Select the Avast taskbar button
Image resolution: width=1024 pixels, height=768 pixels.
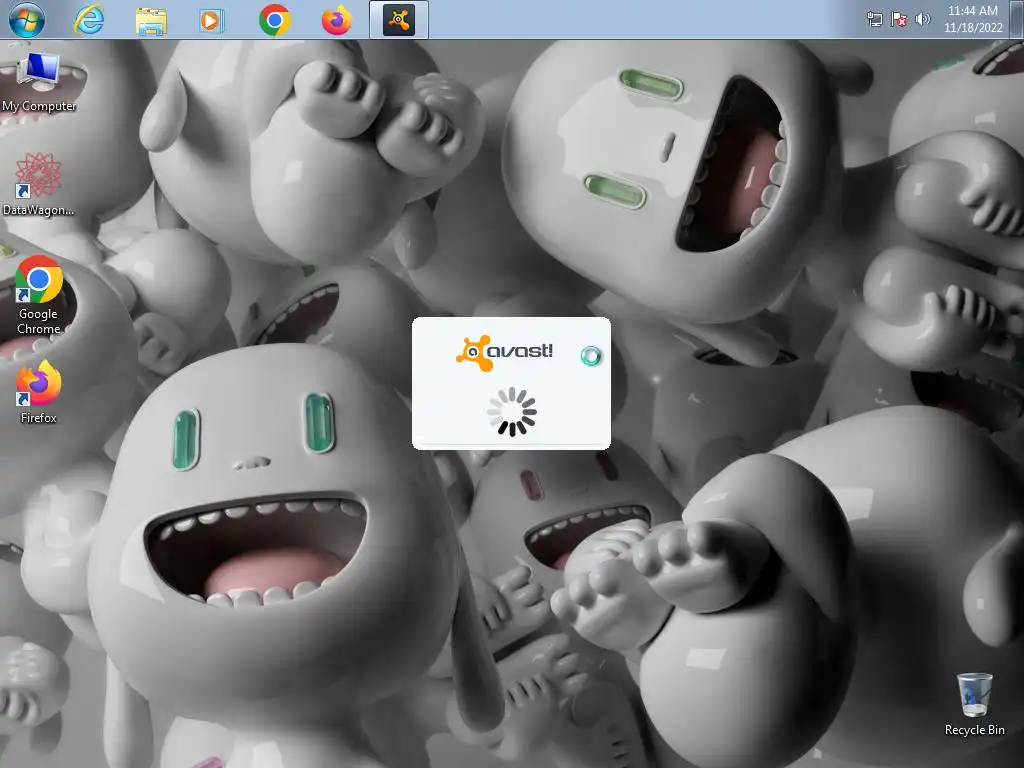coord(398,20)
